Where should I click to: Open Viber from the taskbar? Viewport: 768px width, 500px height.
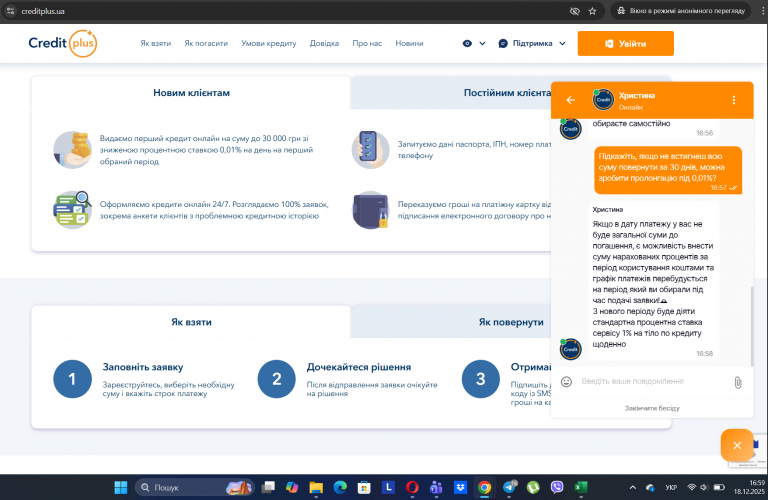coord(557,487)
